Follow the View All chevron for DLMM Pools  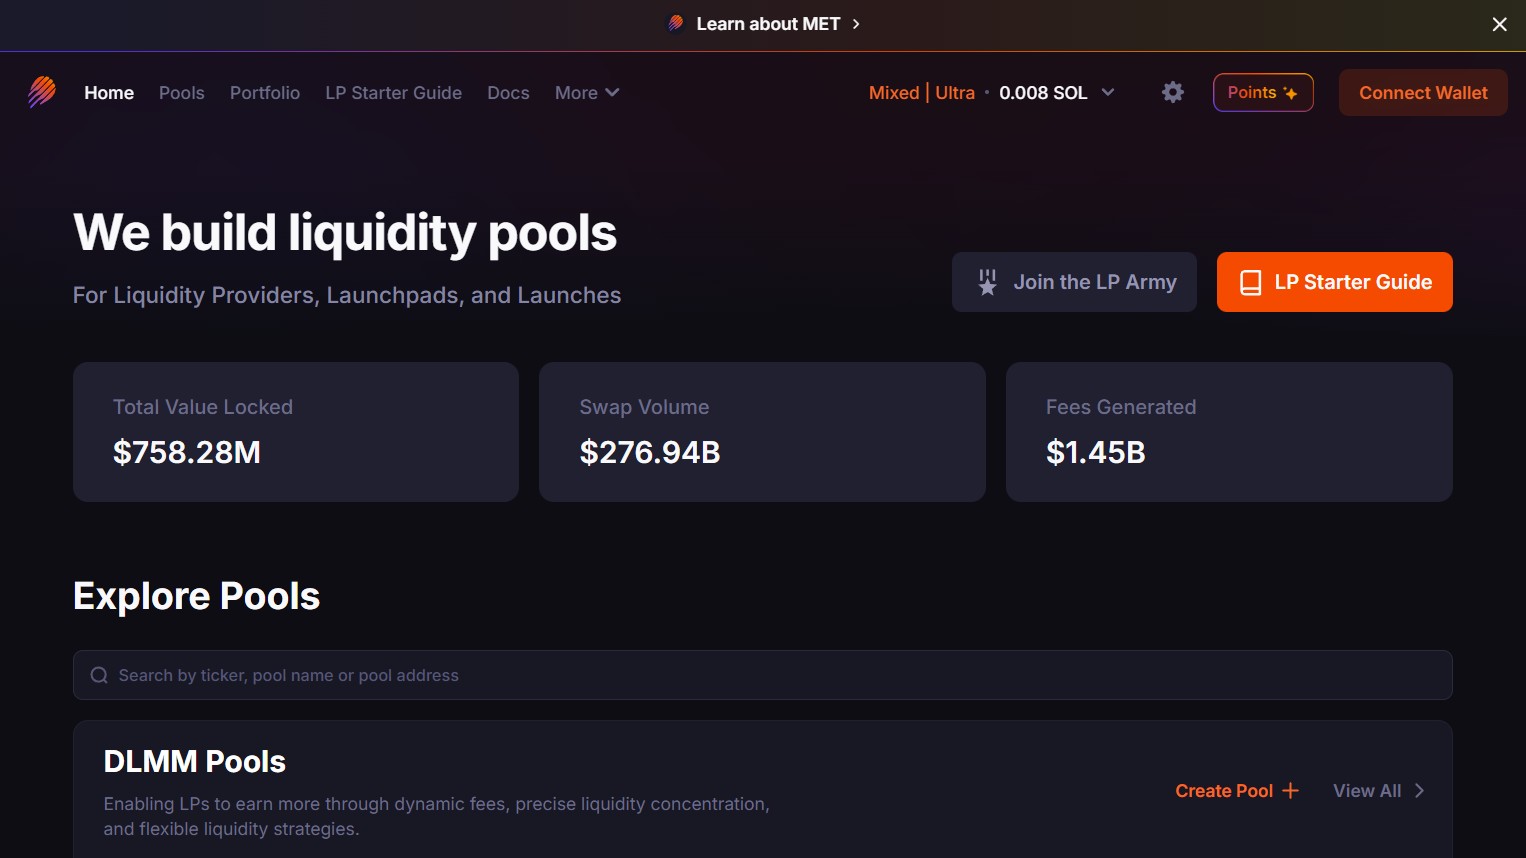click(x=1419, y=791)
